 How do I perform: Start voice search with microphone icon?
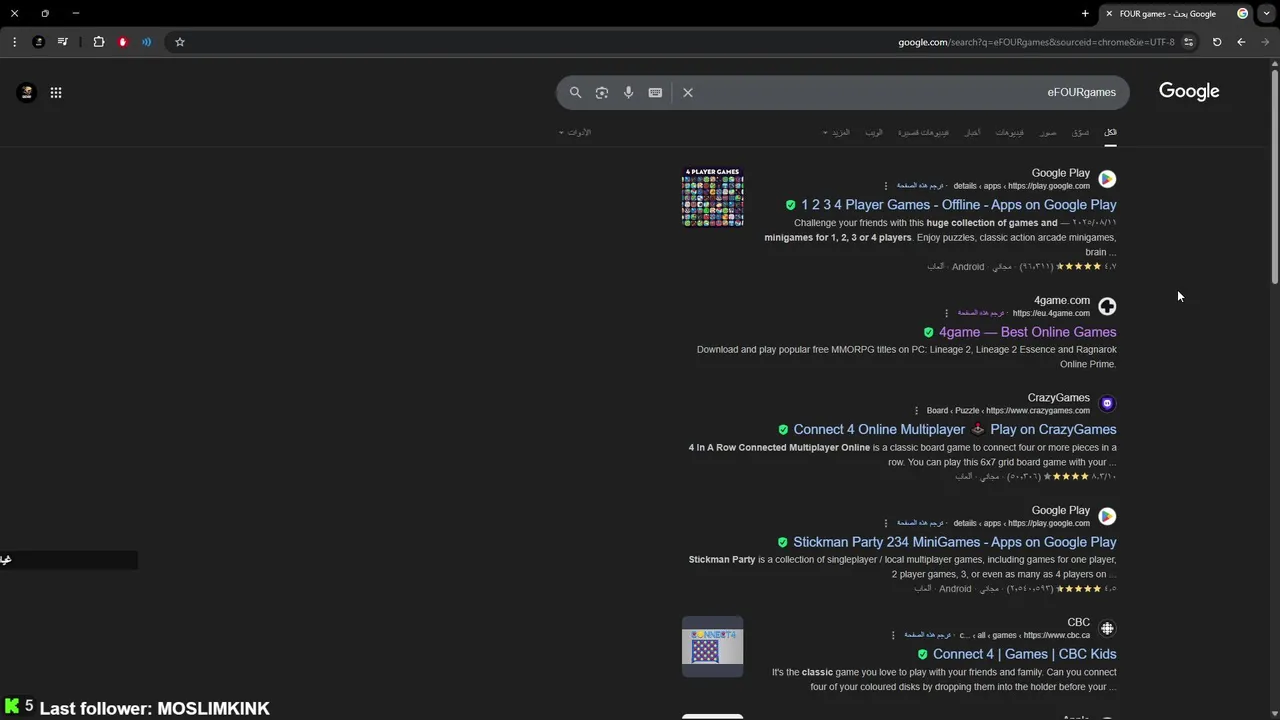click(x=628, y=92)
